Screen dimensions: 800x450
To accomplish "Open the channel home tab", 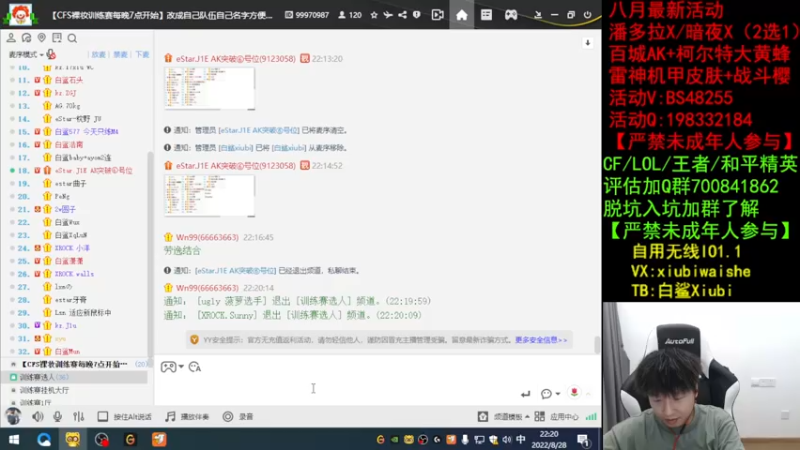I will coord(462,15).
